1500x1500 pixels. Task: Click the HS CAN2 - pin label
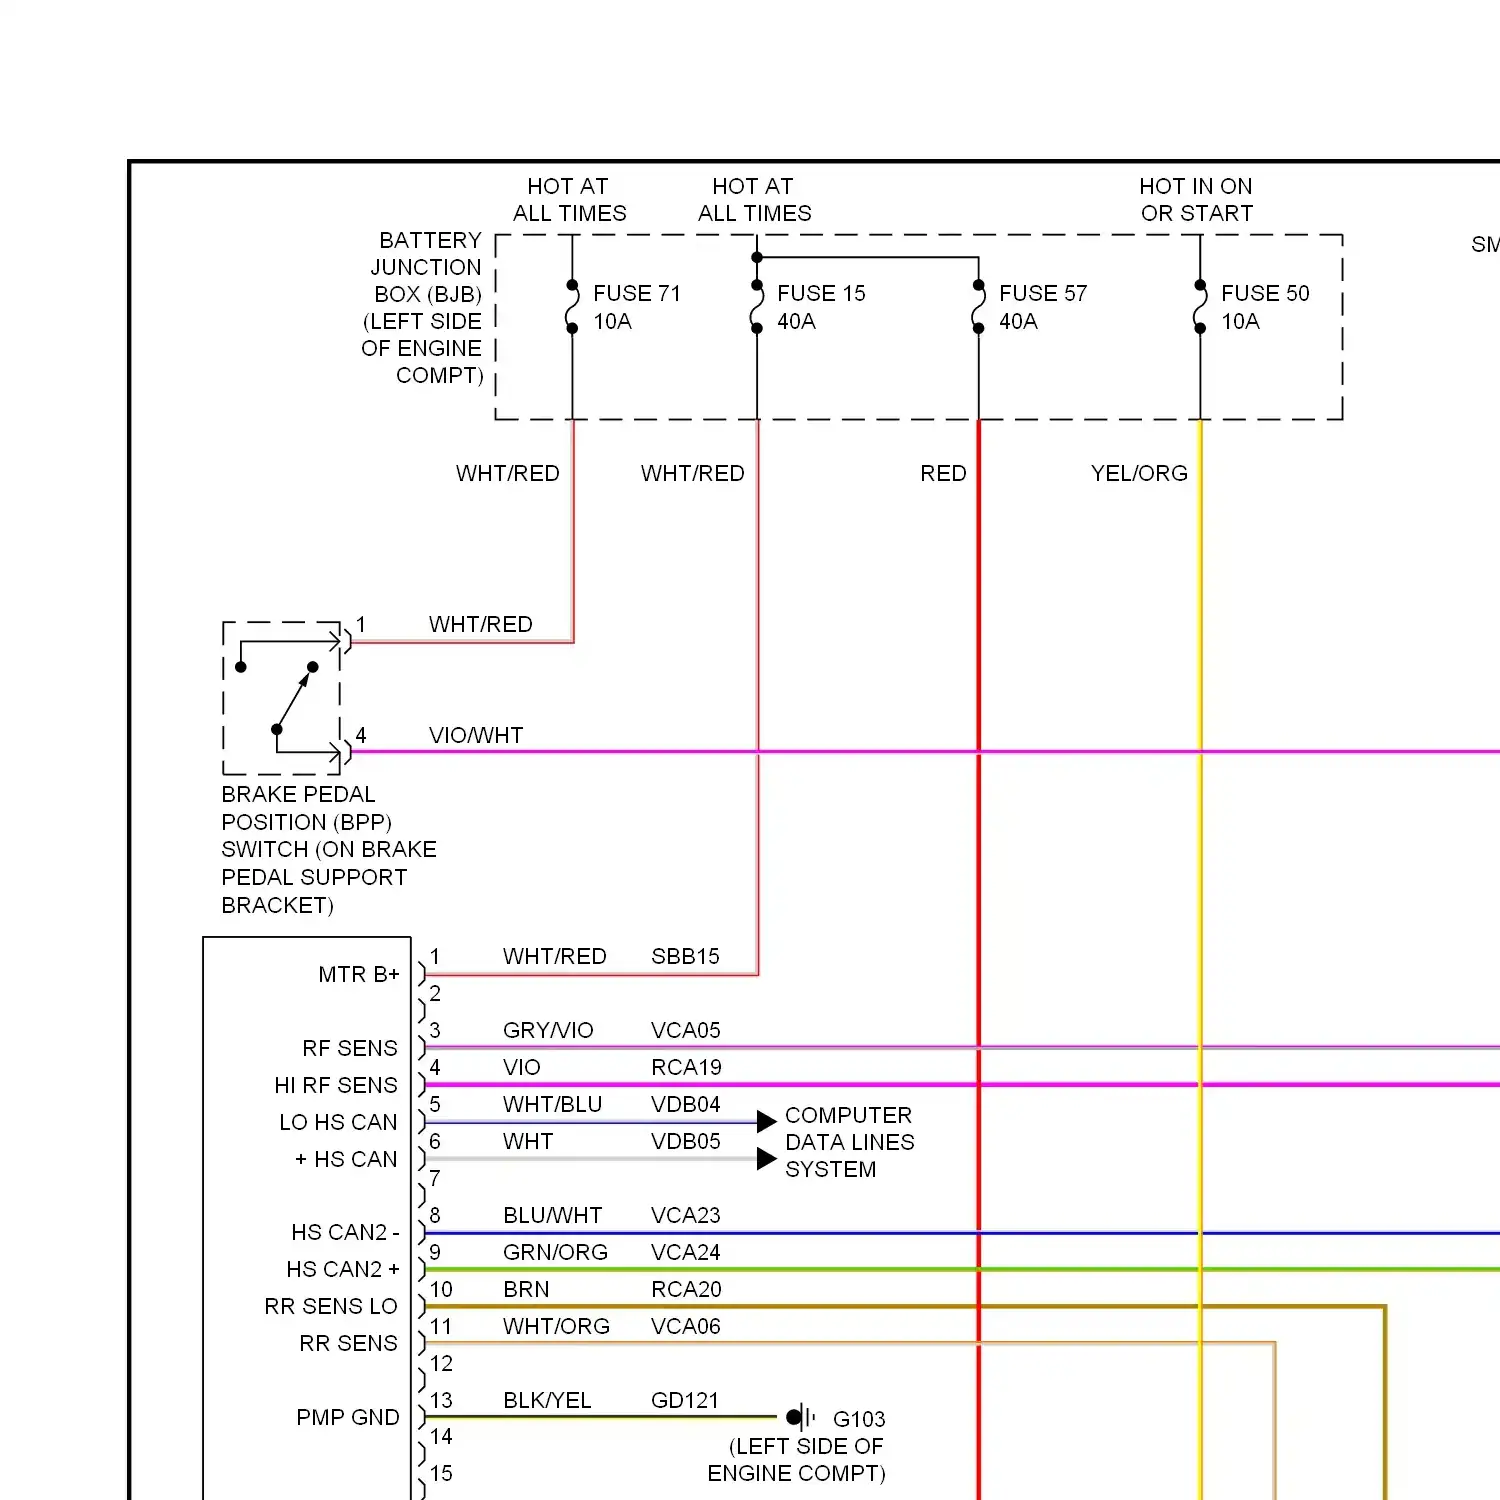tap(345, 1232)
